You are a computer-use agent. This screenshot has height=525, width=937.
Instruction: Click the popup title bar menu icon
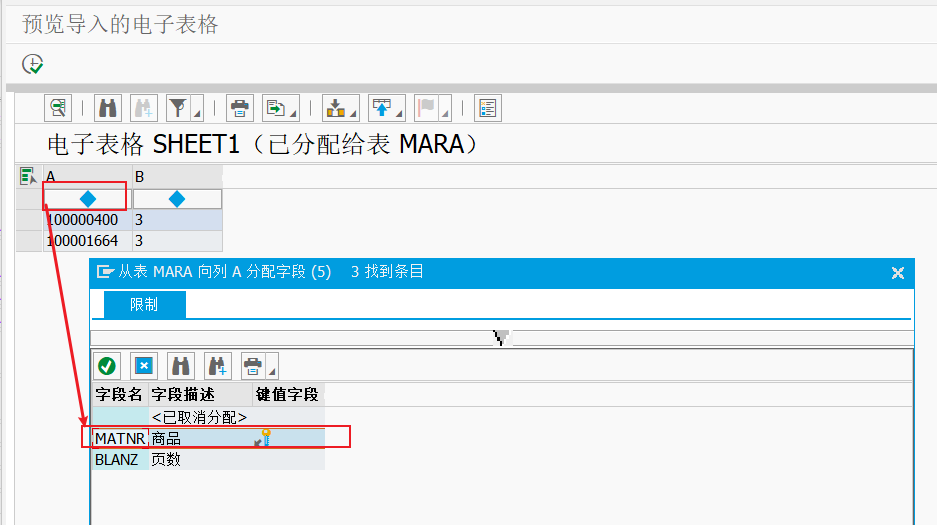(105, 272)
